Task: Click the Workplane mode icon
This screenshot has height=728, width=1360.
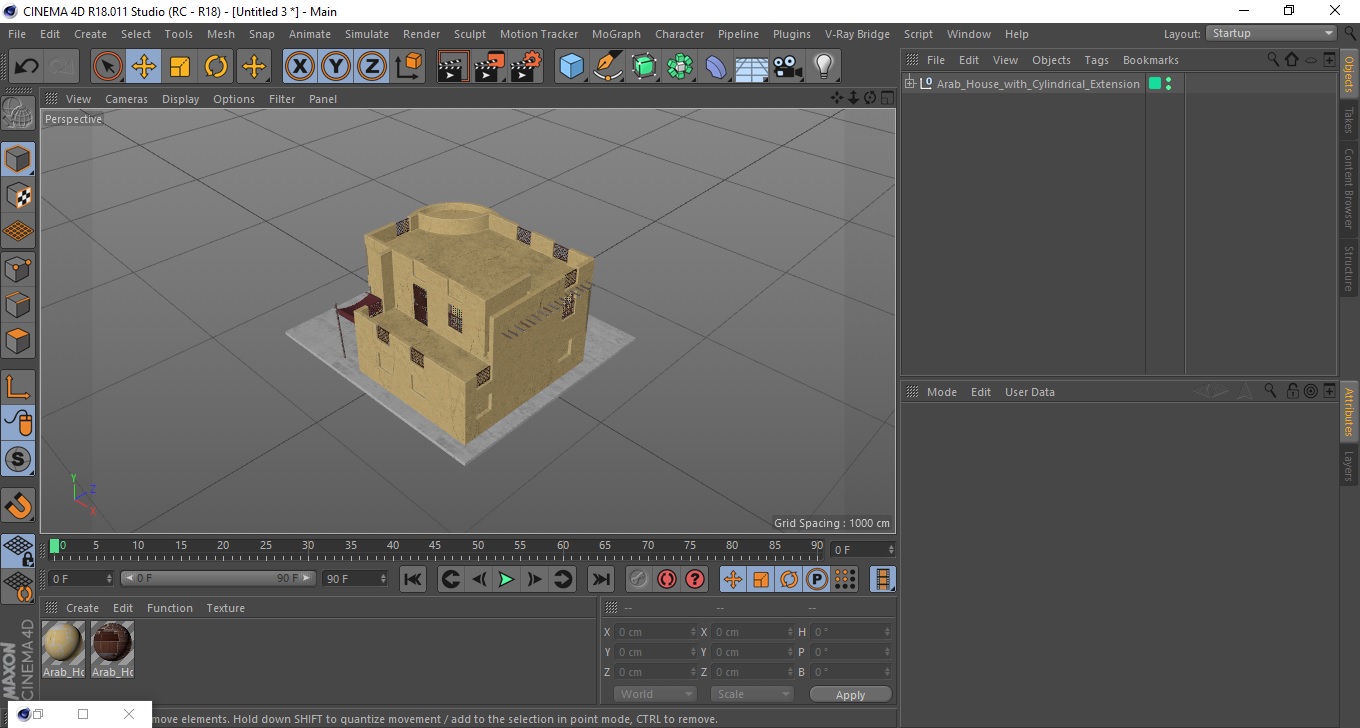Action: point(18,232)
